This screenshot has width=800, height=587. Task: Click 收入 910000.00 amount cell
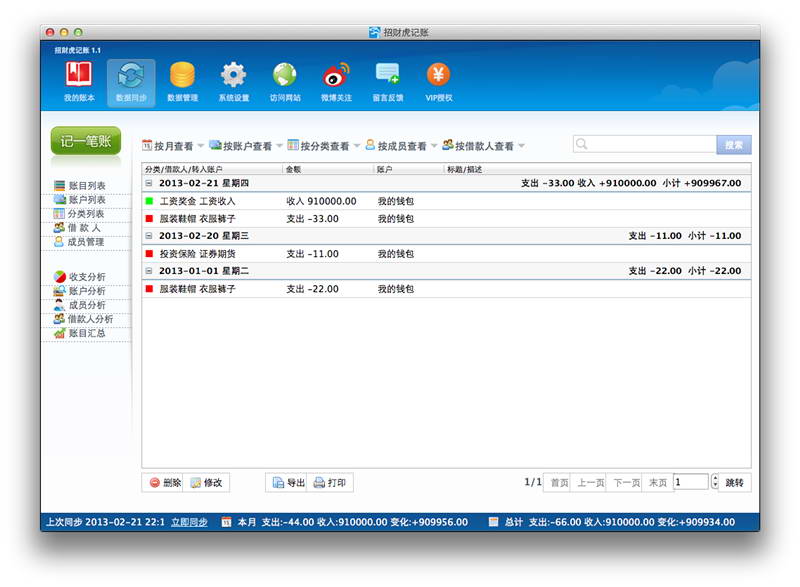tap(321, 201)
